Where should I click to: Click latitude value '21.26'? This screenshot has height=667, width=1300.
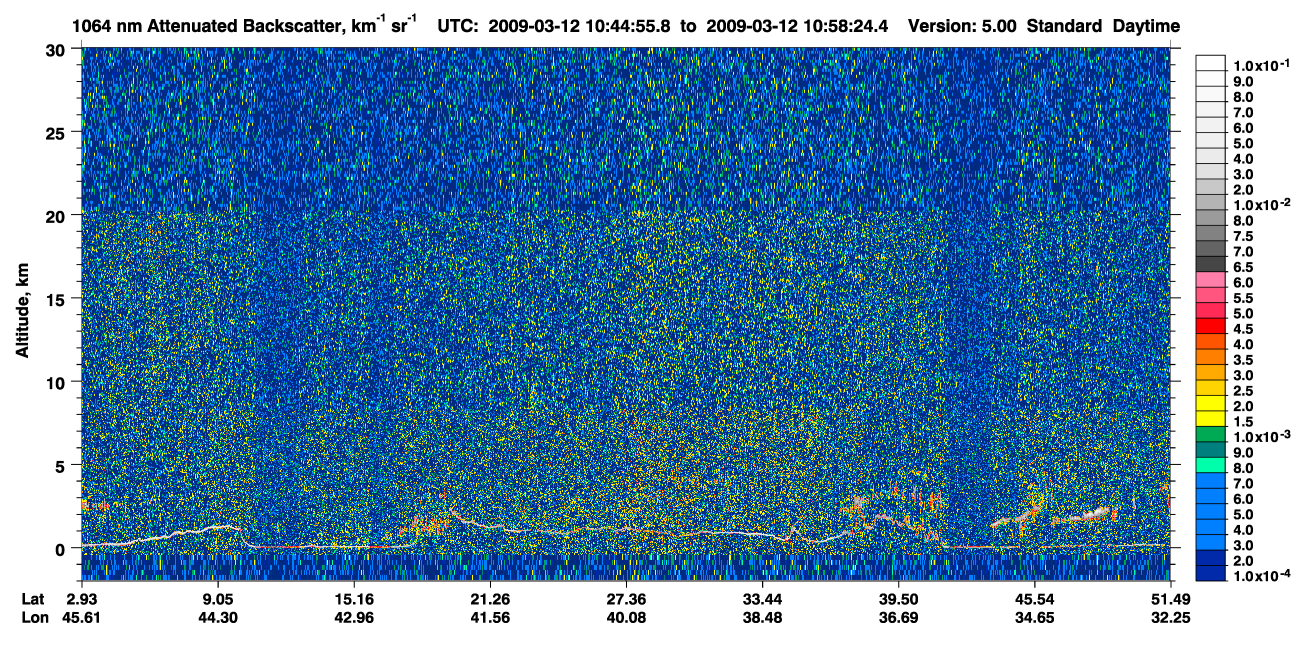(489, 598)
